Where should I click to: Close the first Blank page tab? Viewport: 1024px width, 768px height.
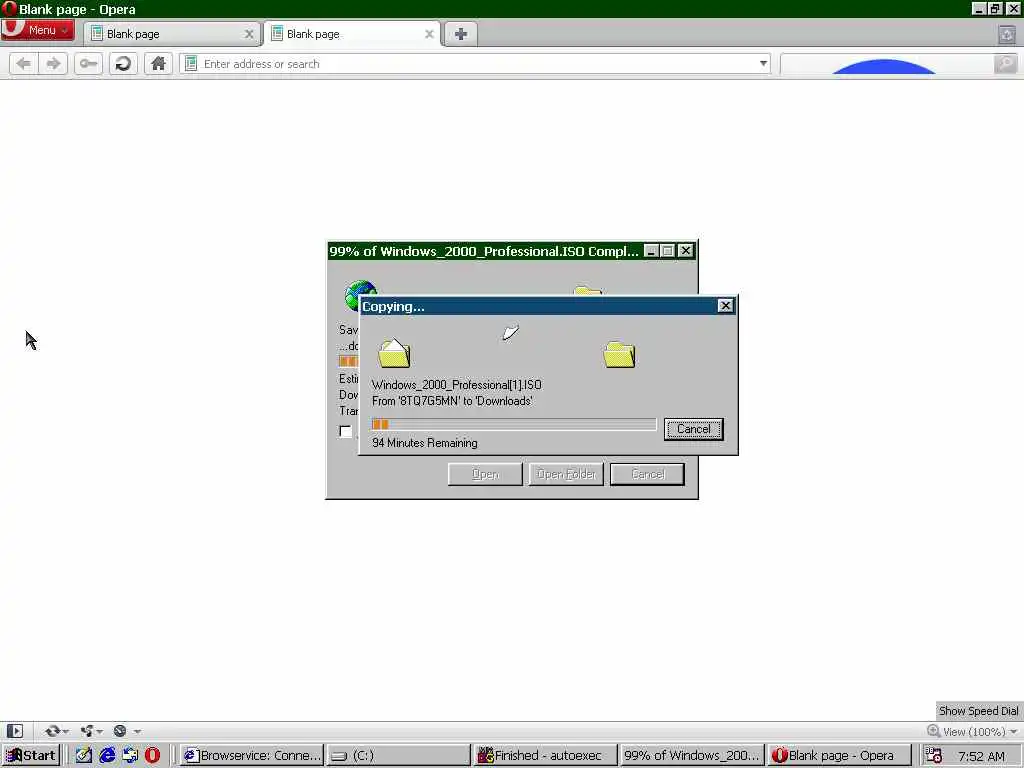pyautogui.click(x=249, y=34)
